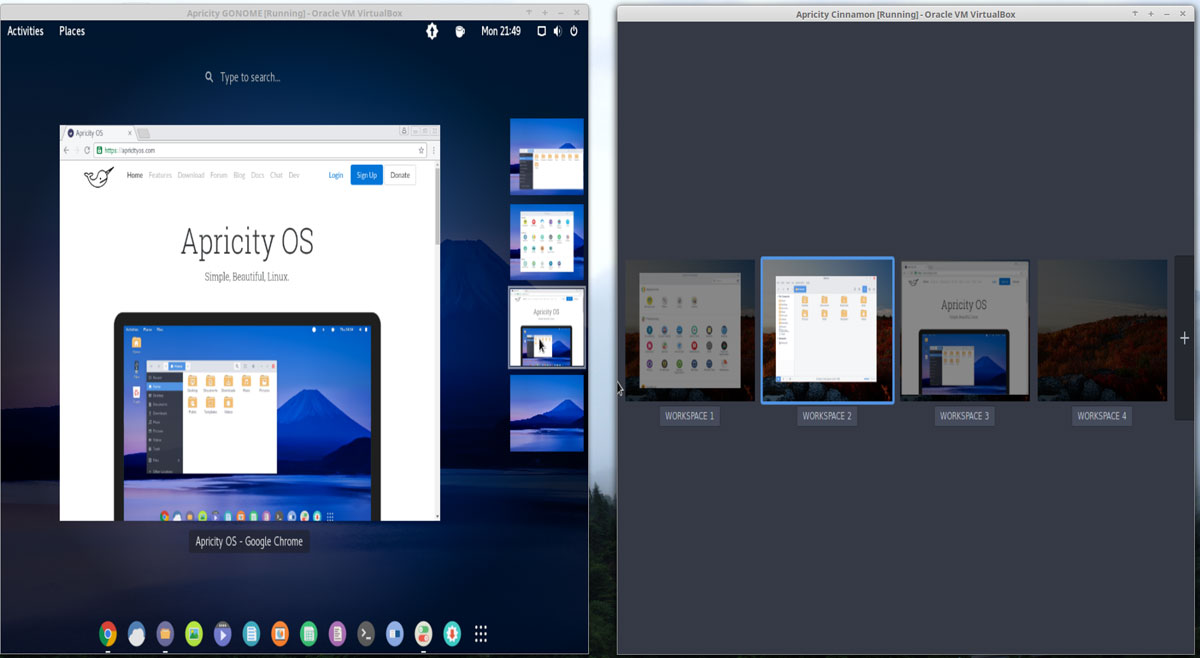Close the Apricity OS tab
Screen dimensions: 1200x658
(x=129, y=133)
